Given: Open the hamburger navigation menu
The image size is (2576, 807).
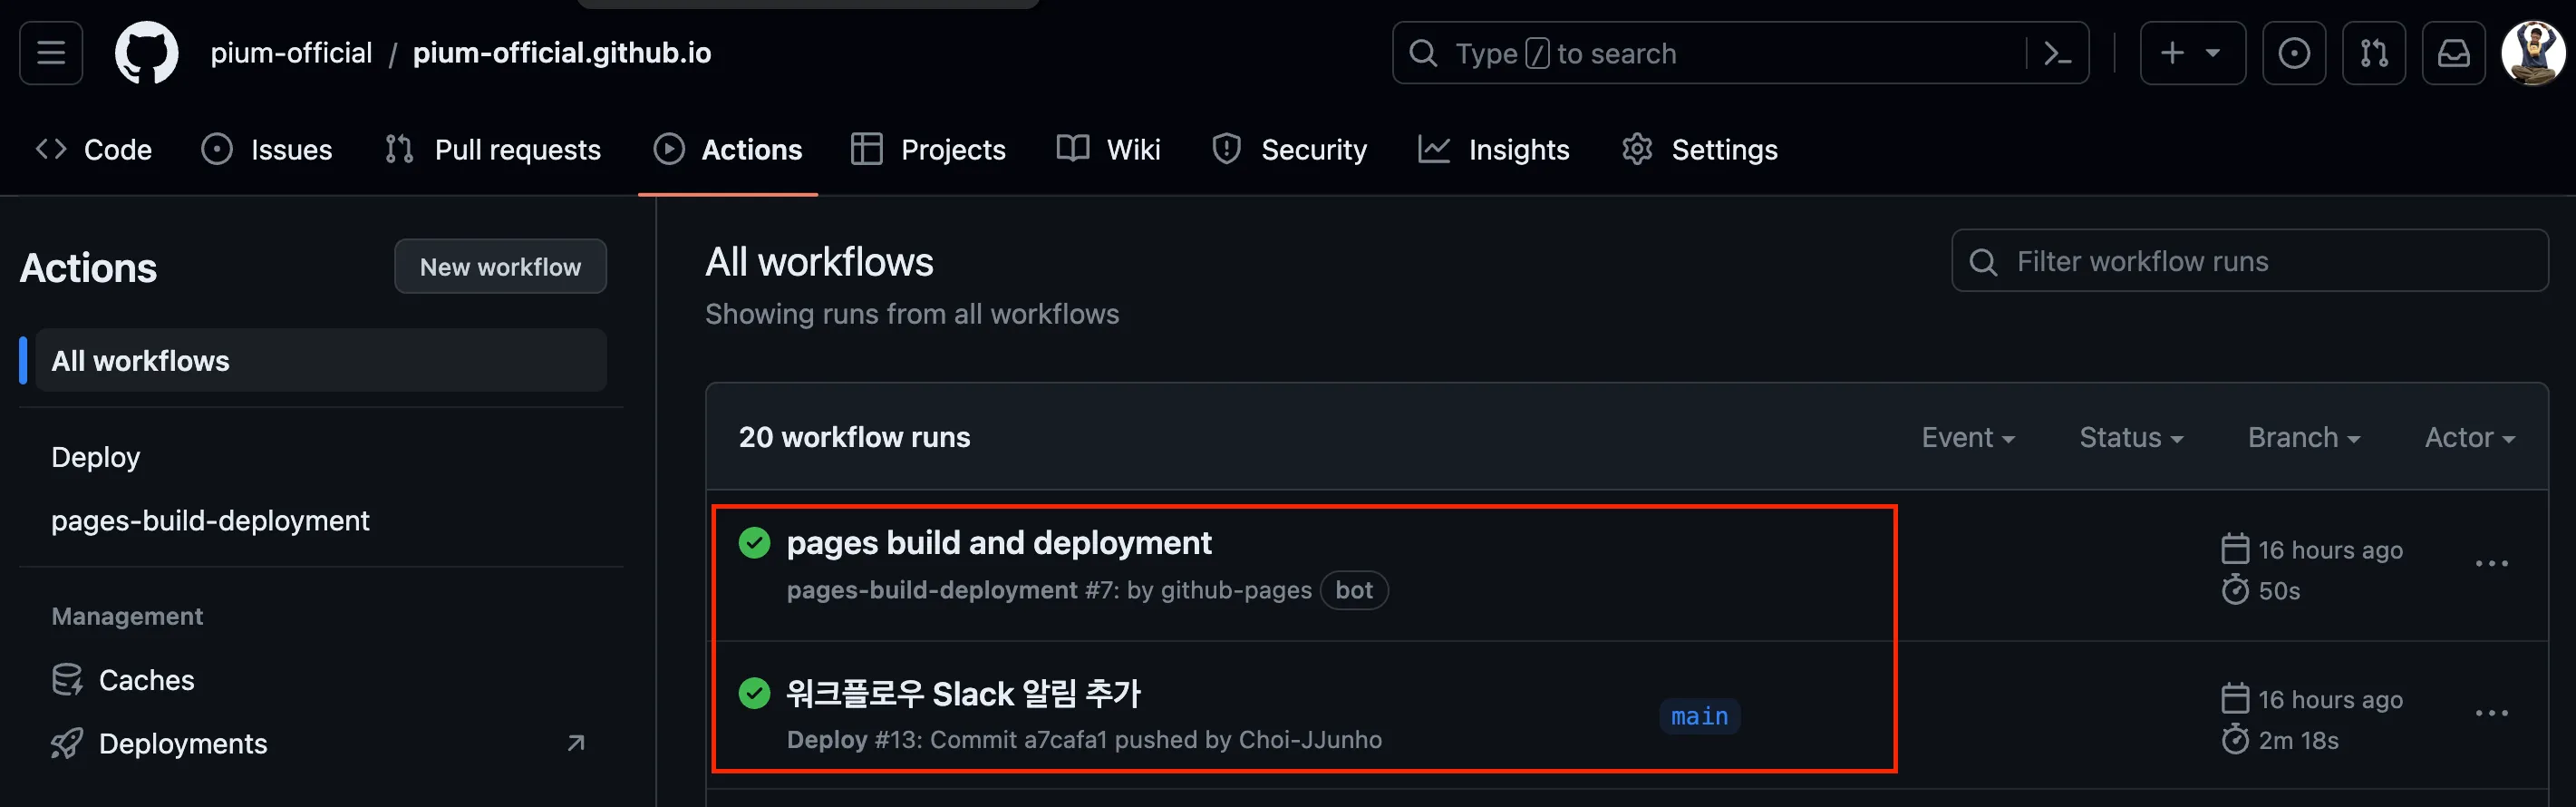Looking at the screenshot, I should point(51,53).
